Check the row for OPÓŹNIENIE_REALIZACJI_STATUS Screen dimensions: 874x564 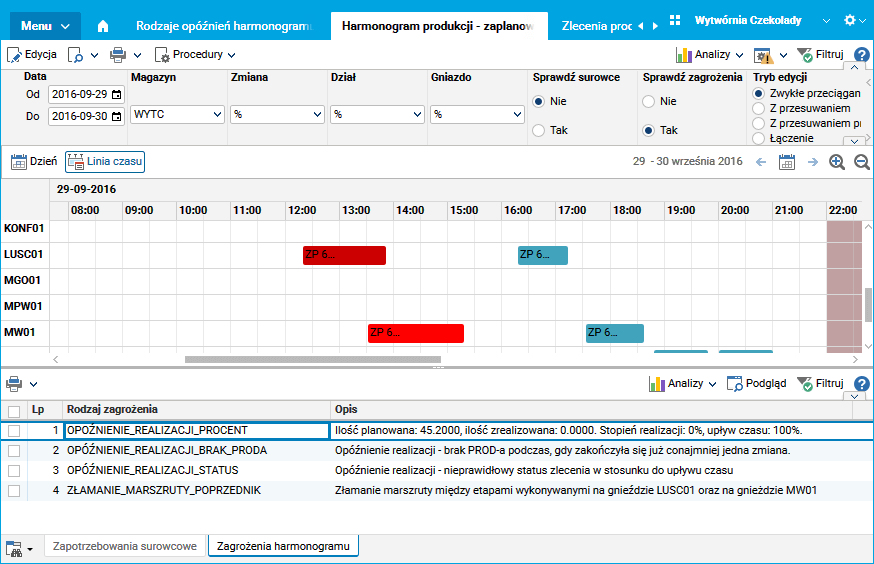[x=14, y=471]
